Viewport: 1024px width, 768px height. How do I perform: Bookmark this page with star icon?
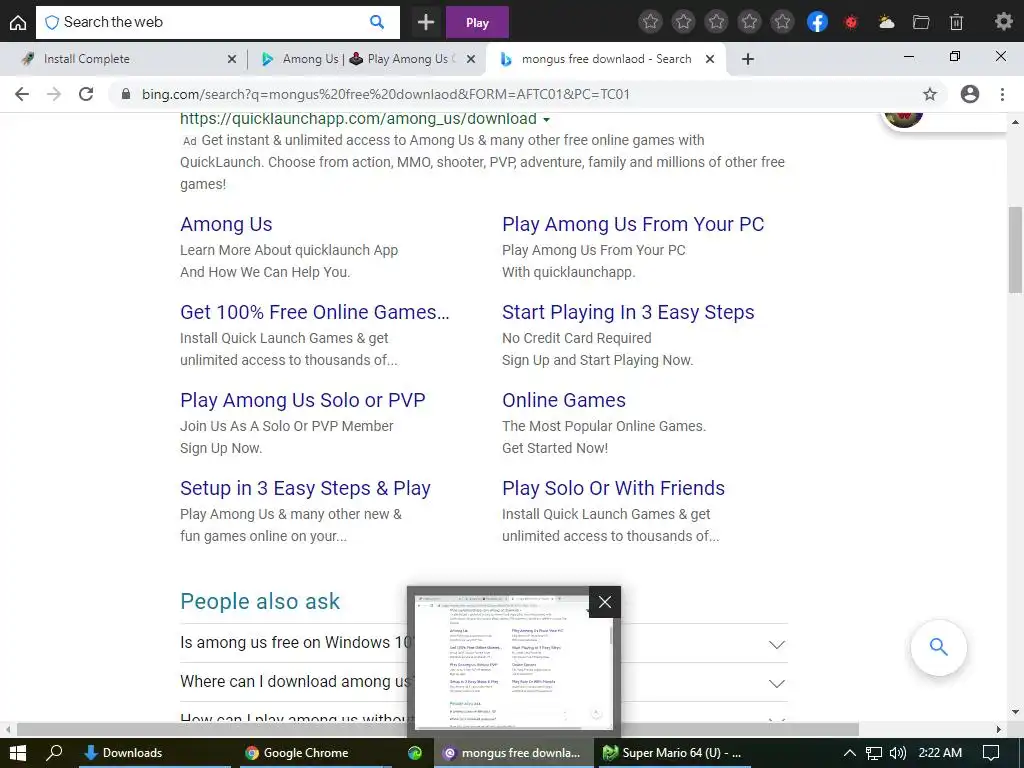click(930, 94)
